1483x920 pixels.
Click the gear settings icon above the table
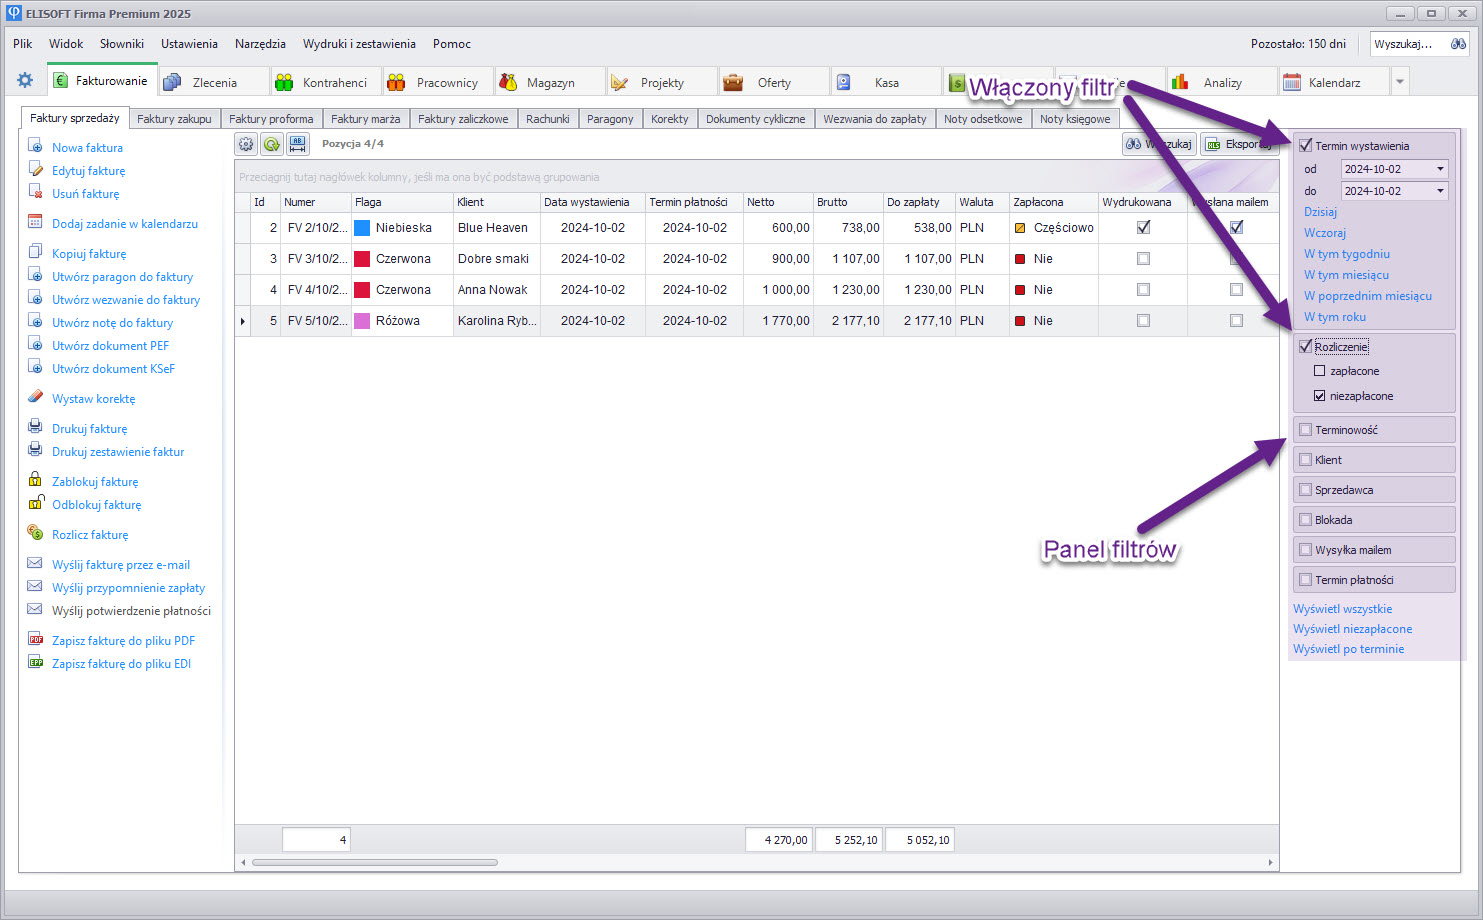246,144
